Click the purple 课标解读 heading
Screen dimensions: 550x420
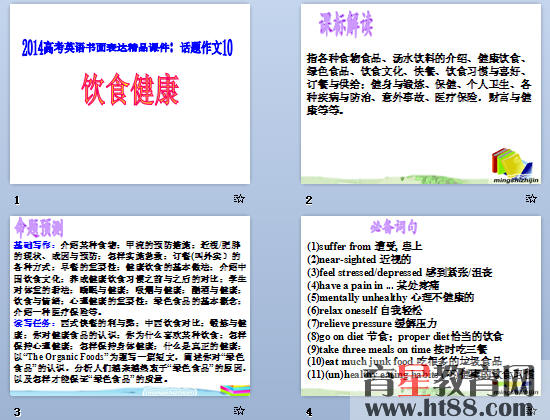click(346, 24)
